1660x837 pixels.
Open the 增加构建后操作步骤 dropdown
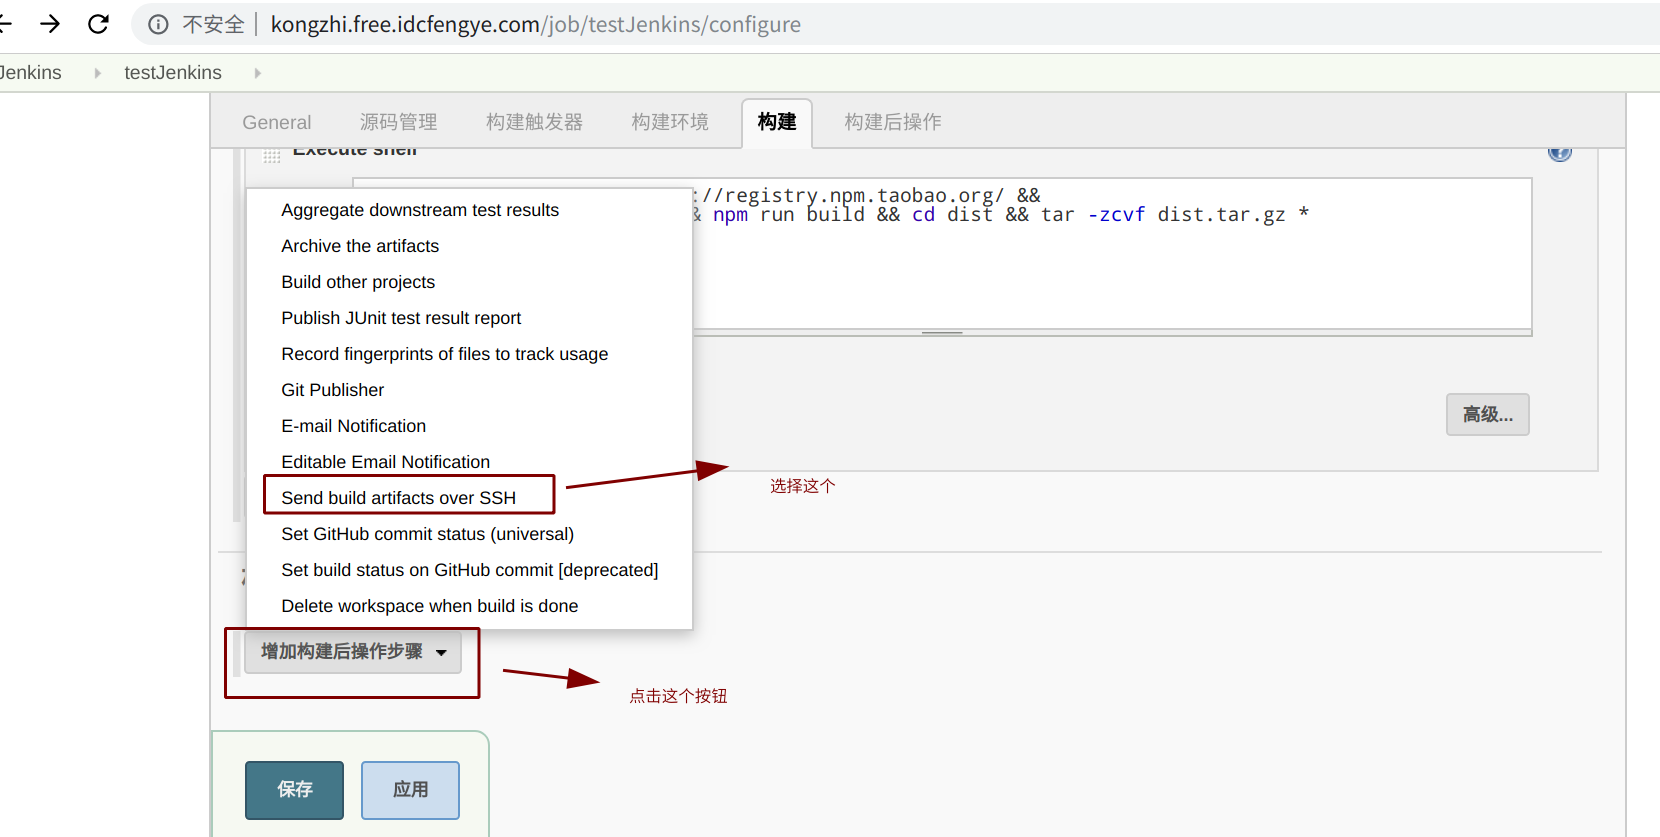(x=353, y=652)
